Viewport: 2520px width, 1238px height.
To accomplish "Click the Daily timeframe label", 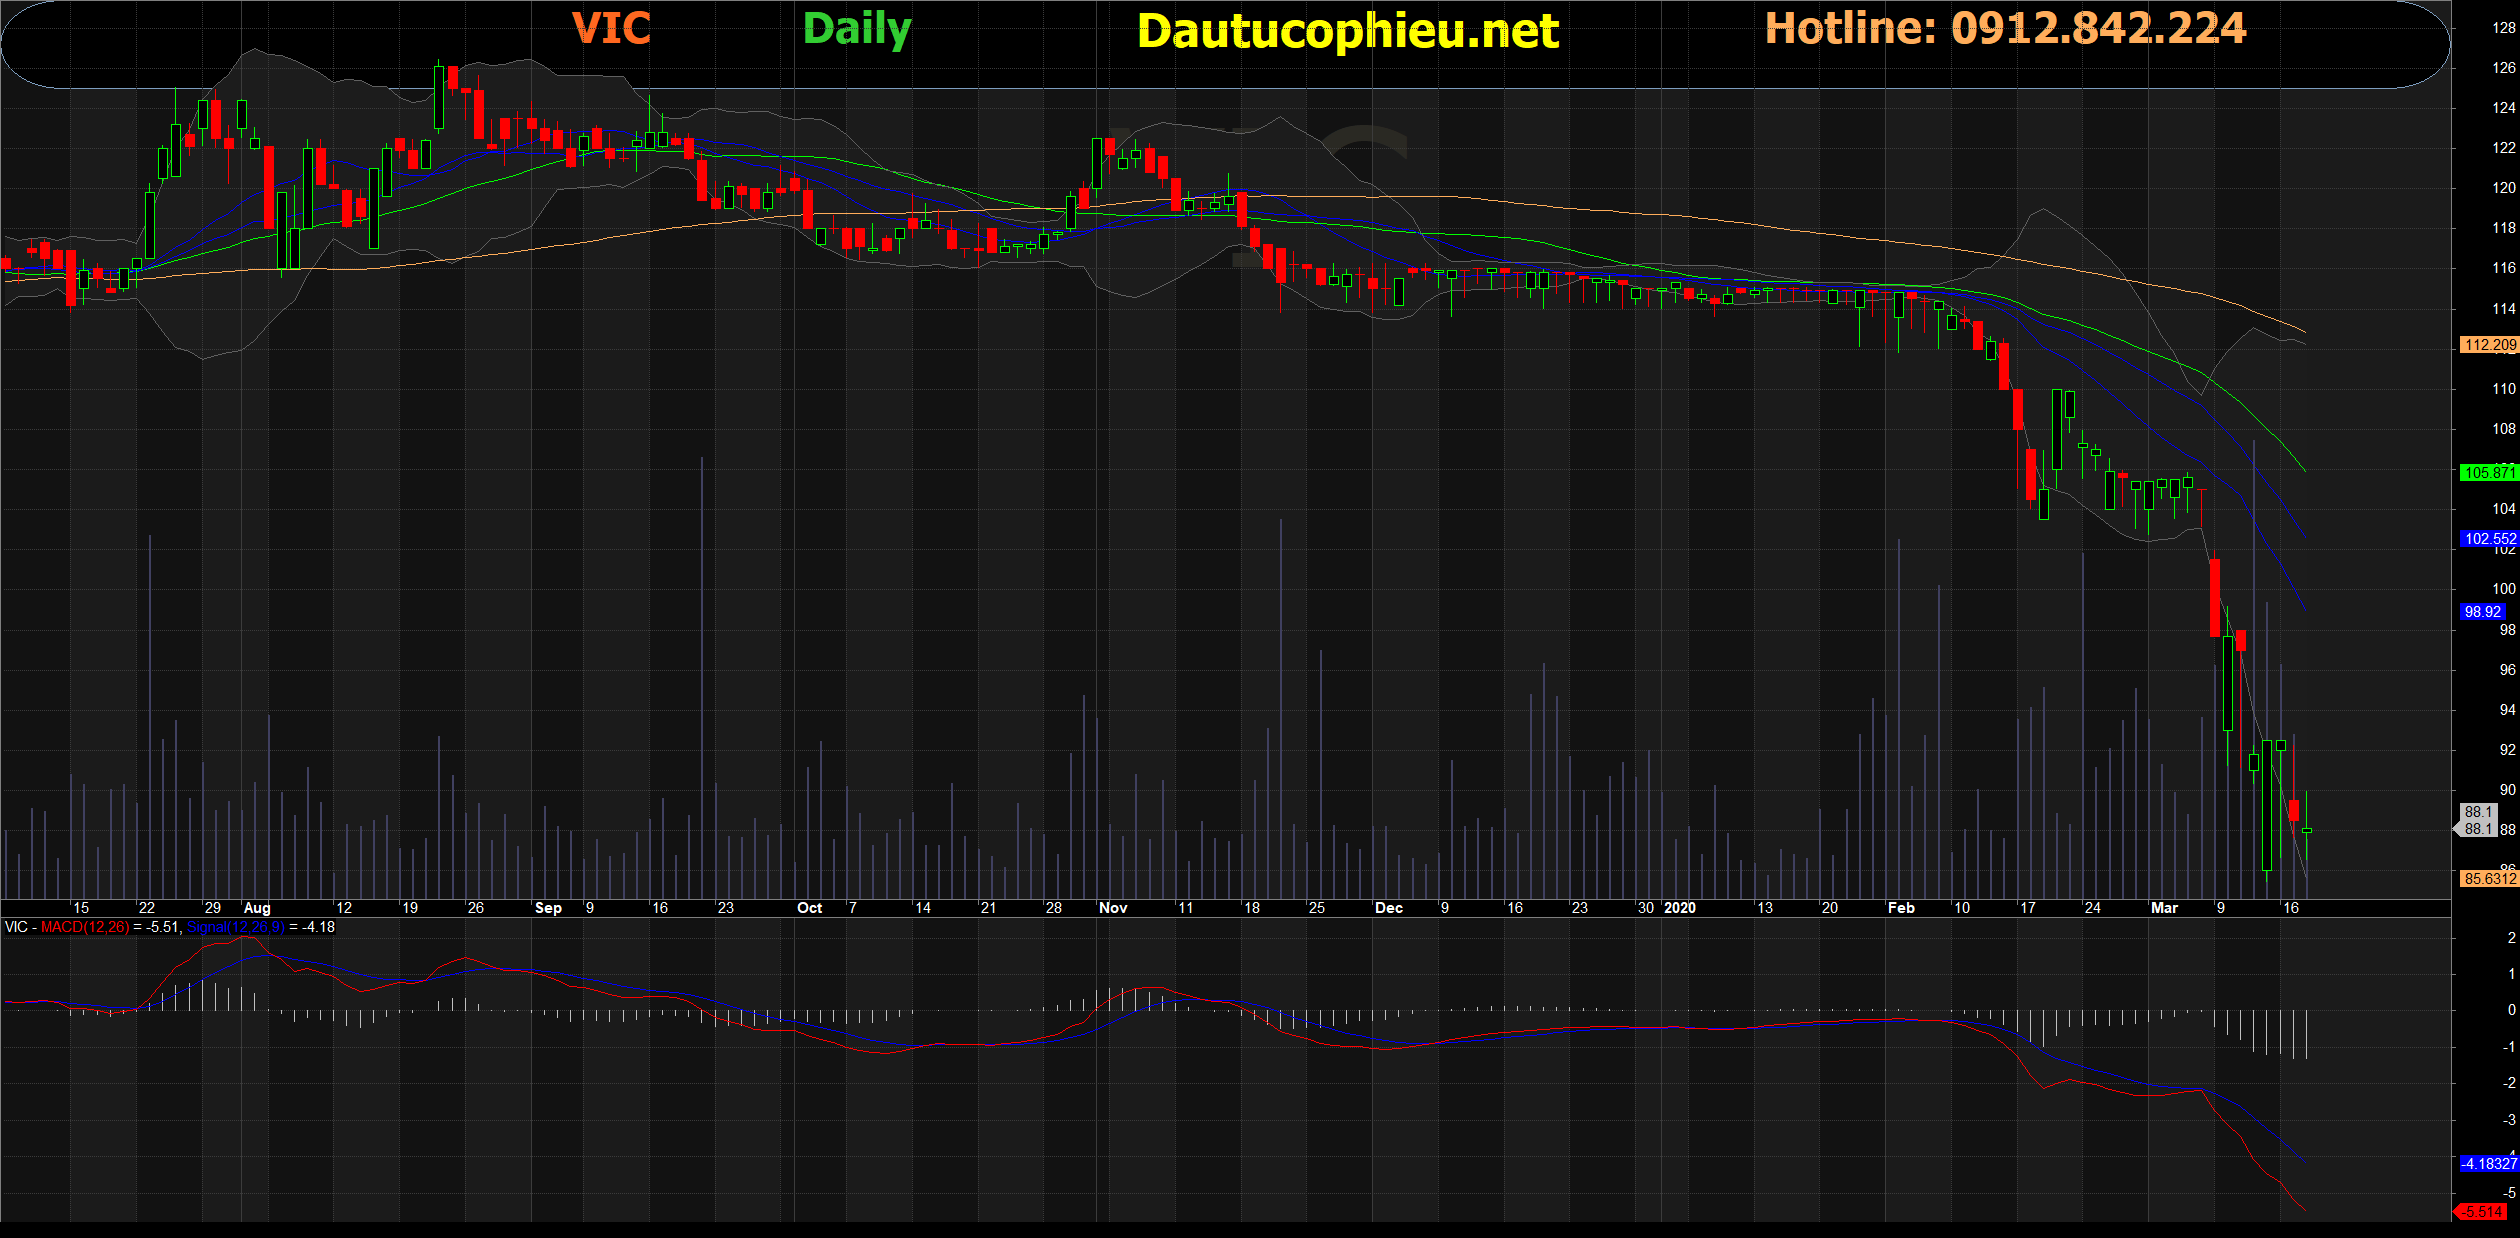I will (857, 29).
